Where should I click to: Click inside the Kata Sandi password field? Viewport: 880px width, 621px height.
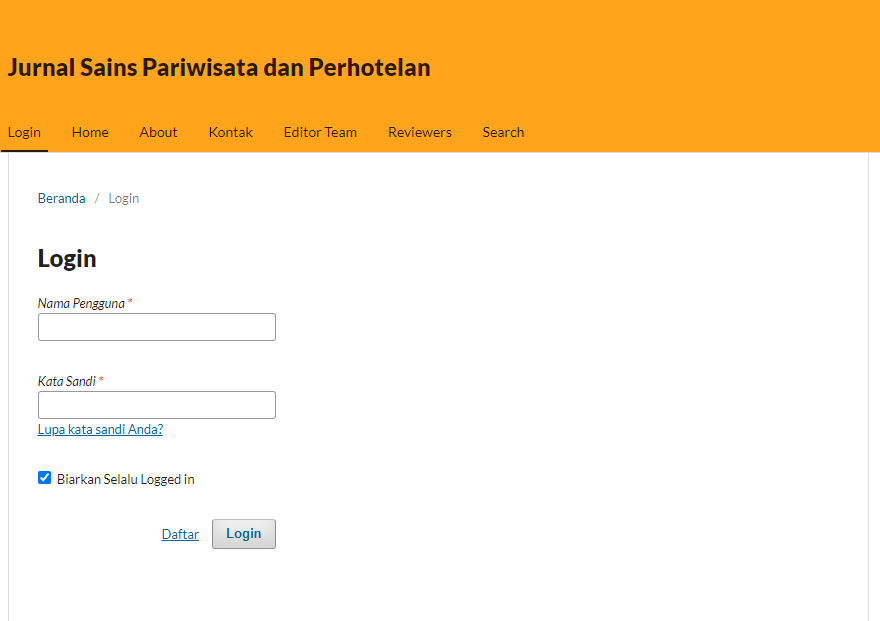point(157,405)
